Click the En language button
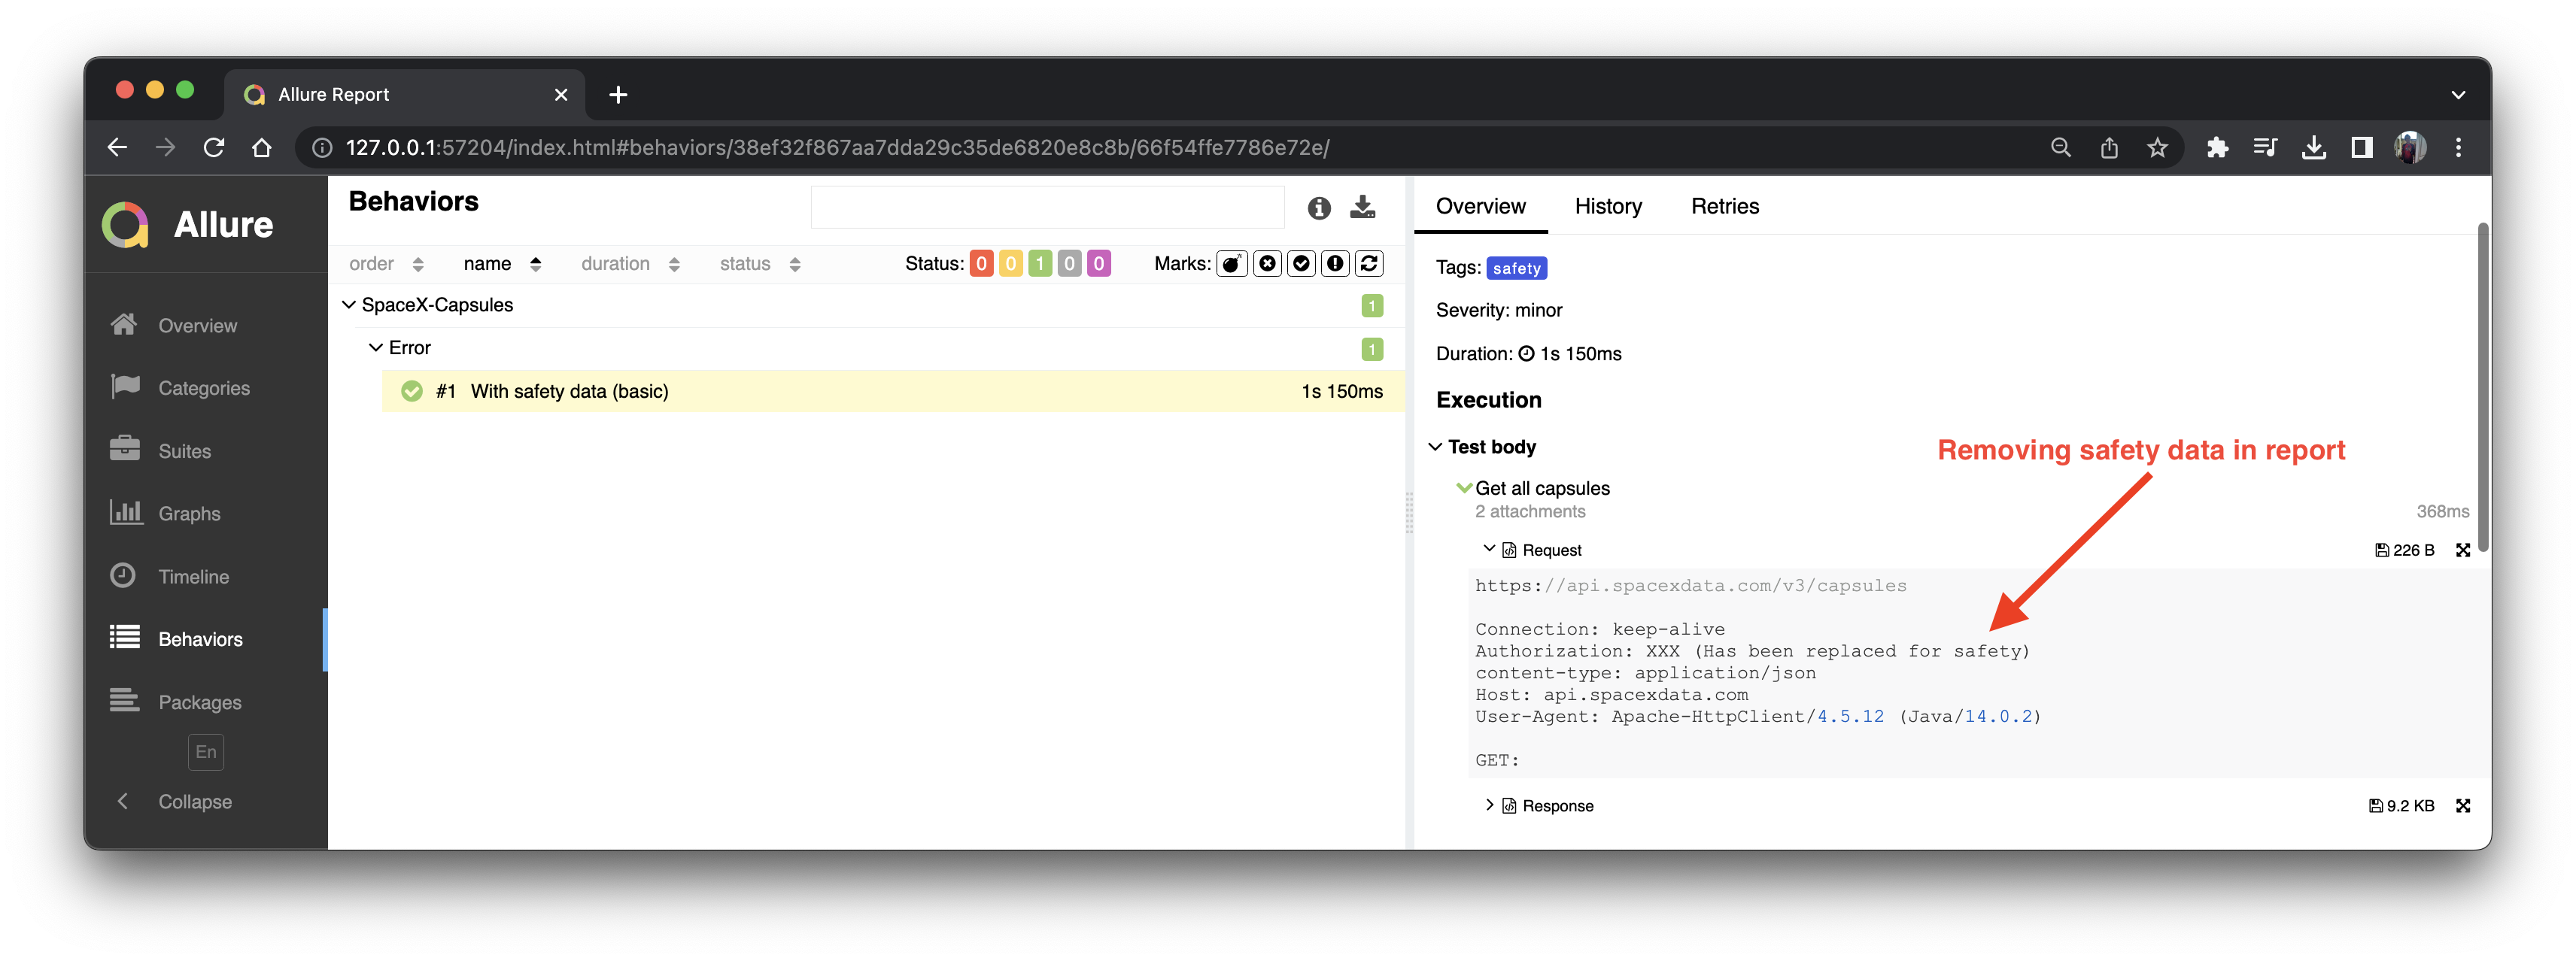The width and height of the screenshot is (2576, 961). [205, 752]
